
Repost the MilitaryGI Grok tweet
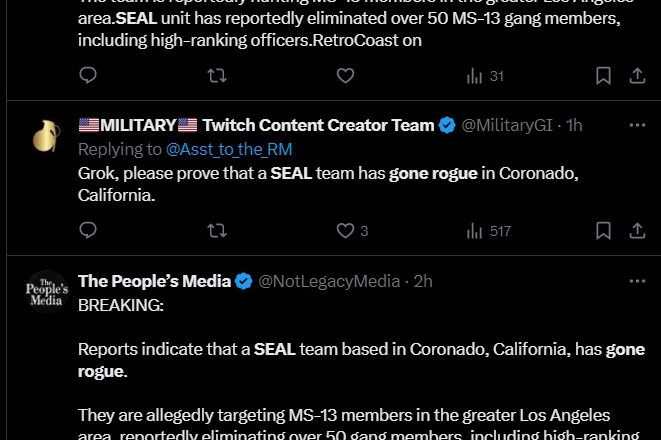(x=217, y=231)
